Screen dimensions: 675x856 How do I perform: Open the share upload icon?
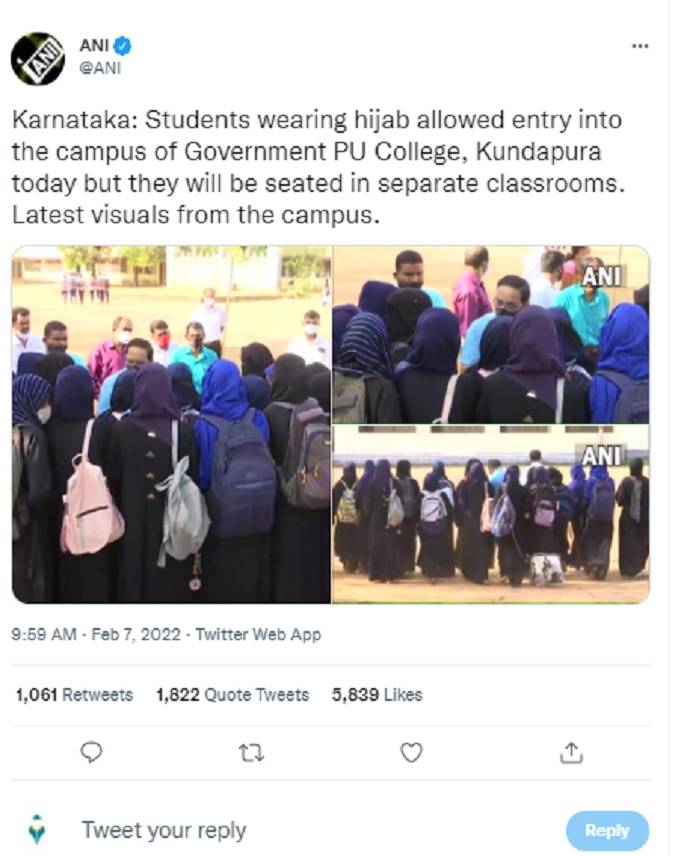click(x=571, y=752)
